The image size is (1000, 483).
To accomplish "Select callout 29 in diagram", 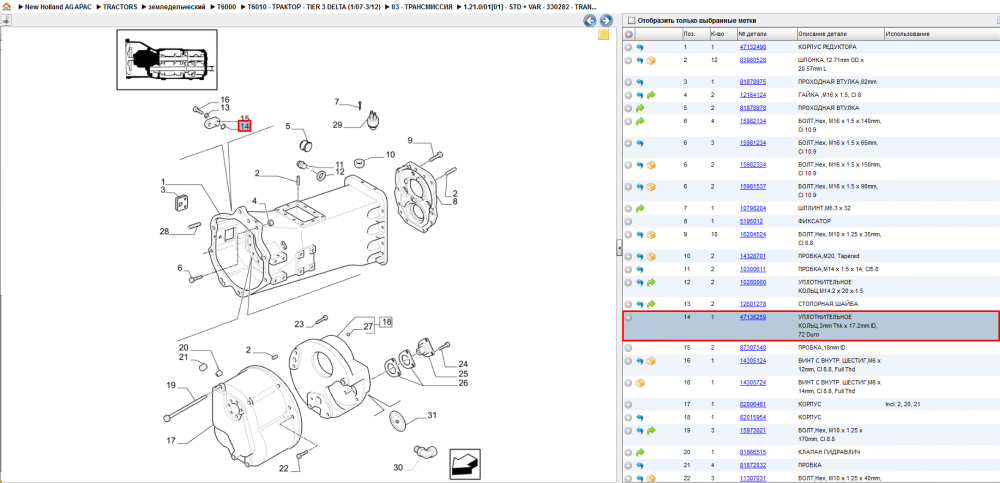I will (338, 124).
